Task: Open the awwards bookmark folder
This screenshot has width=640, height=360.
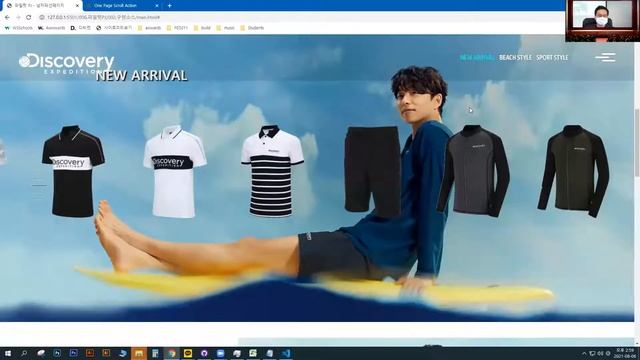Action: [x=149, y=28]
